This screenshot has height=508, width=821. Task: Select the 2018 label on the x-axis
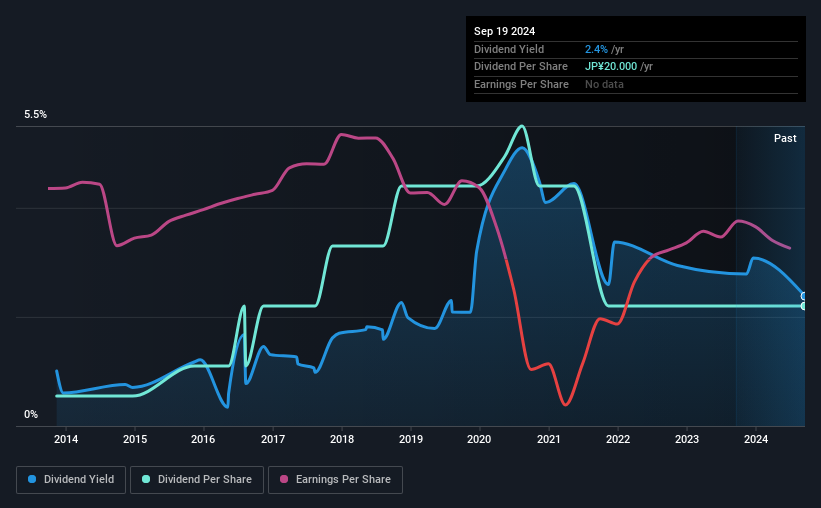click(342, 439)
